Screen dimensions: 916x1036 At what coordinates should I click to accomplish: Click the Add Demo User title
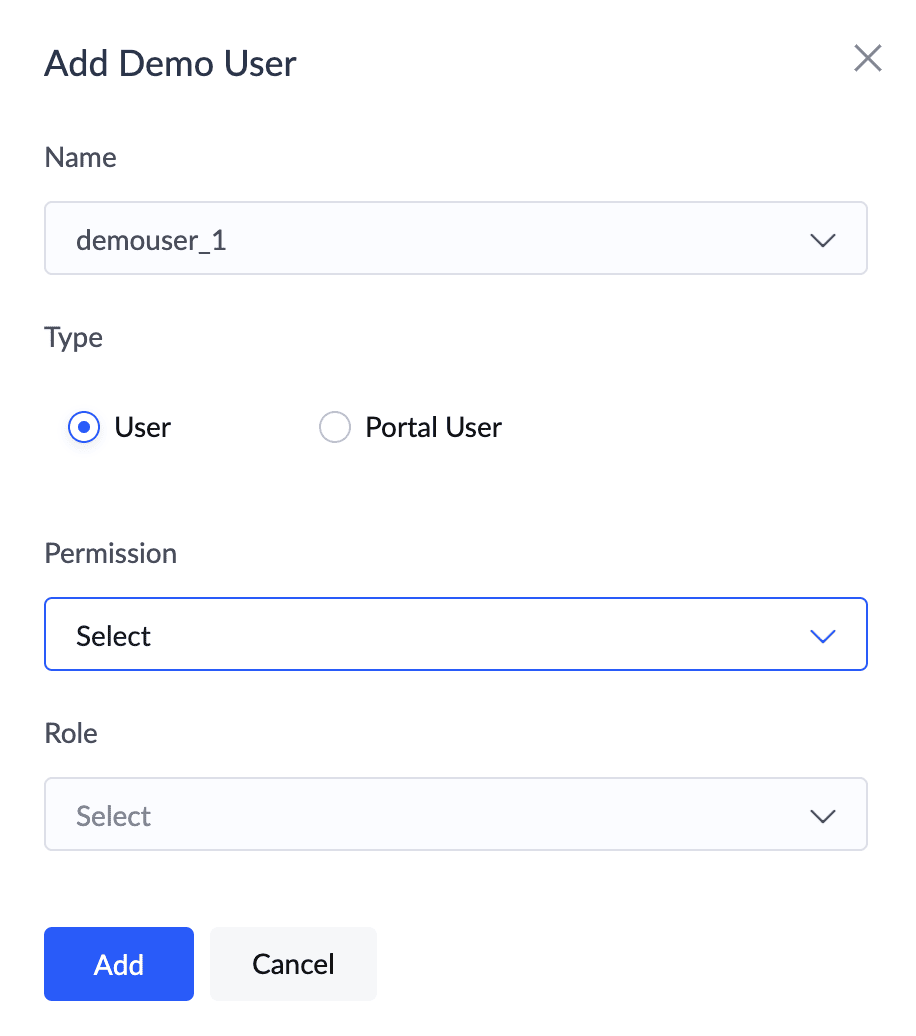click(171, 63)
